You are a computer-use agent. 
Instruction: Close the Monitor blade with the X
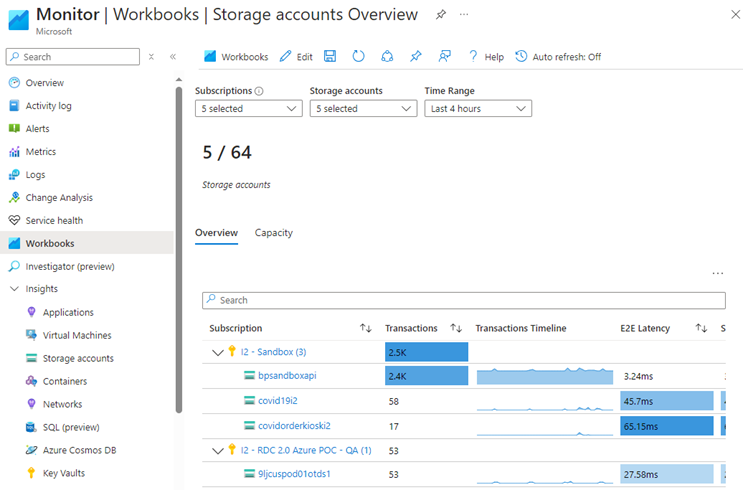click(735, 15)
